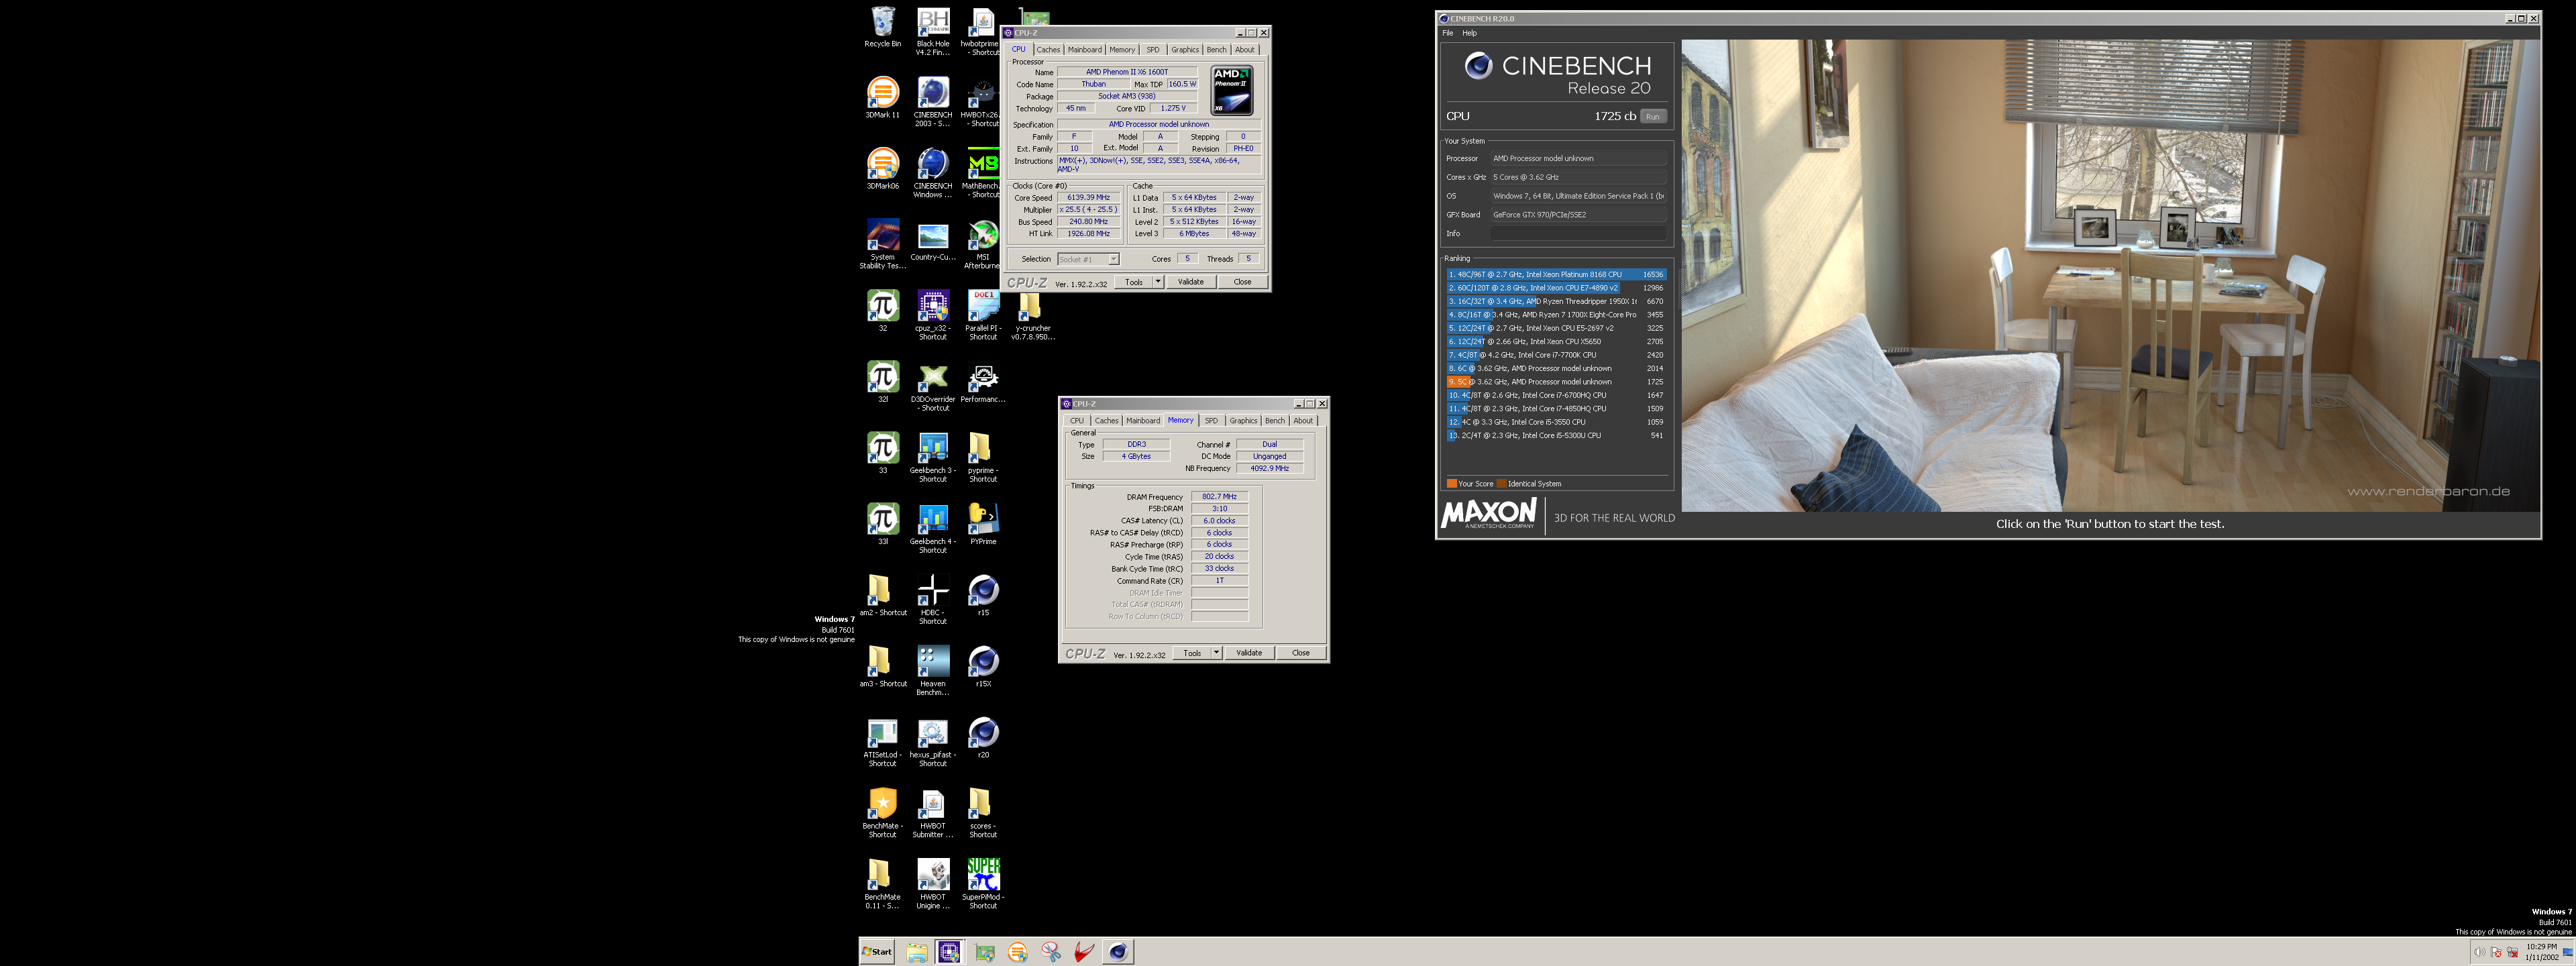
Task: Select ranking row 3 Ryzen Threadripper 1950X
Action: [x=1555, y=301]
